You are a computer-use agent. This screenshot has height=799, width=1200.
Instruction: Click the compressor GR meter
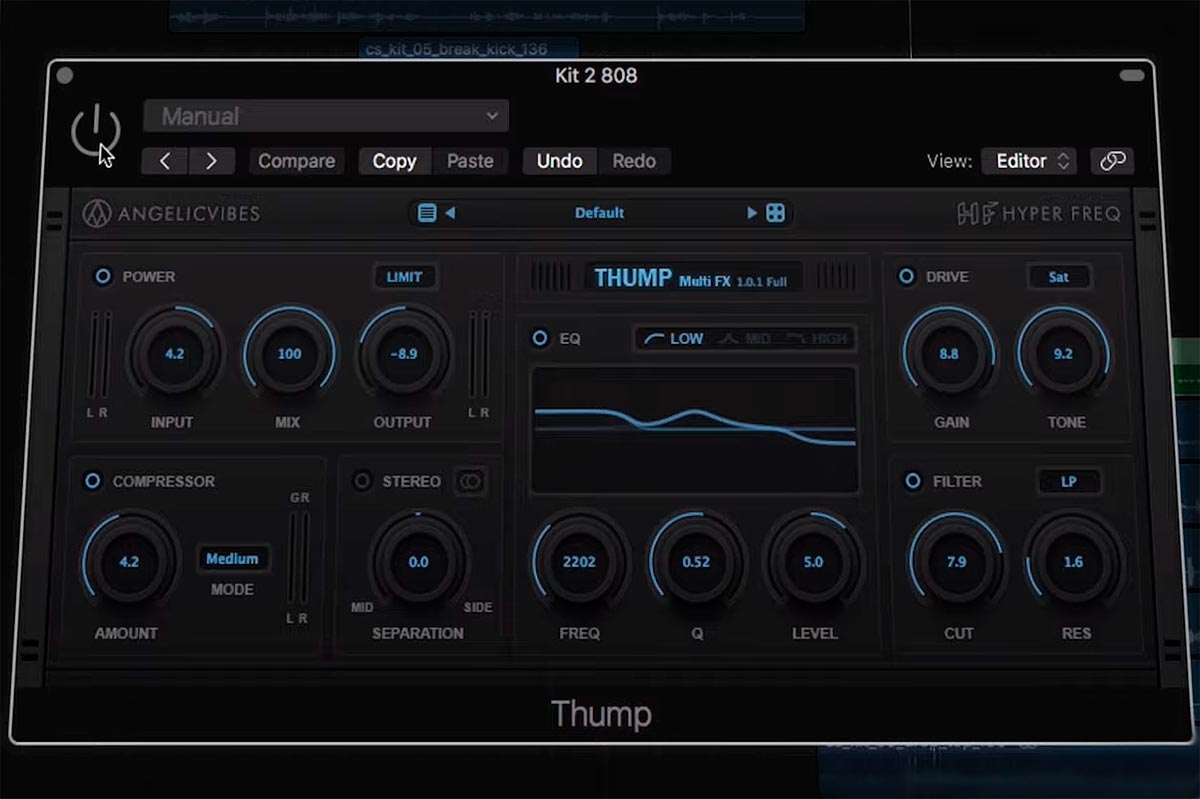[298, 559]
